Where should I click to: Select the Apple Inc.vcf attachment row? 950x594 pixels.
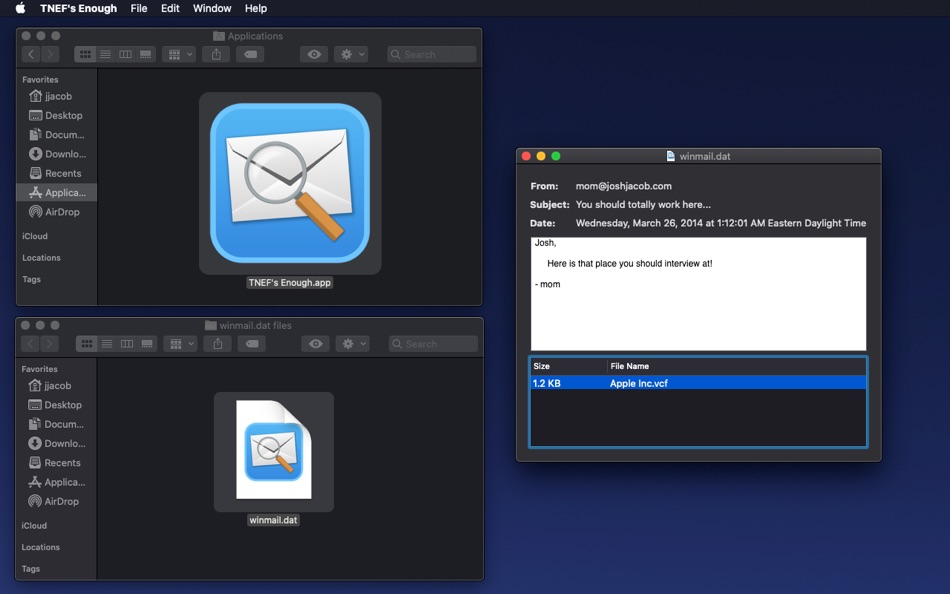(698, 383)
